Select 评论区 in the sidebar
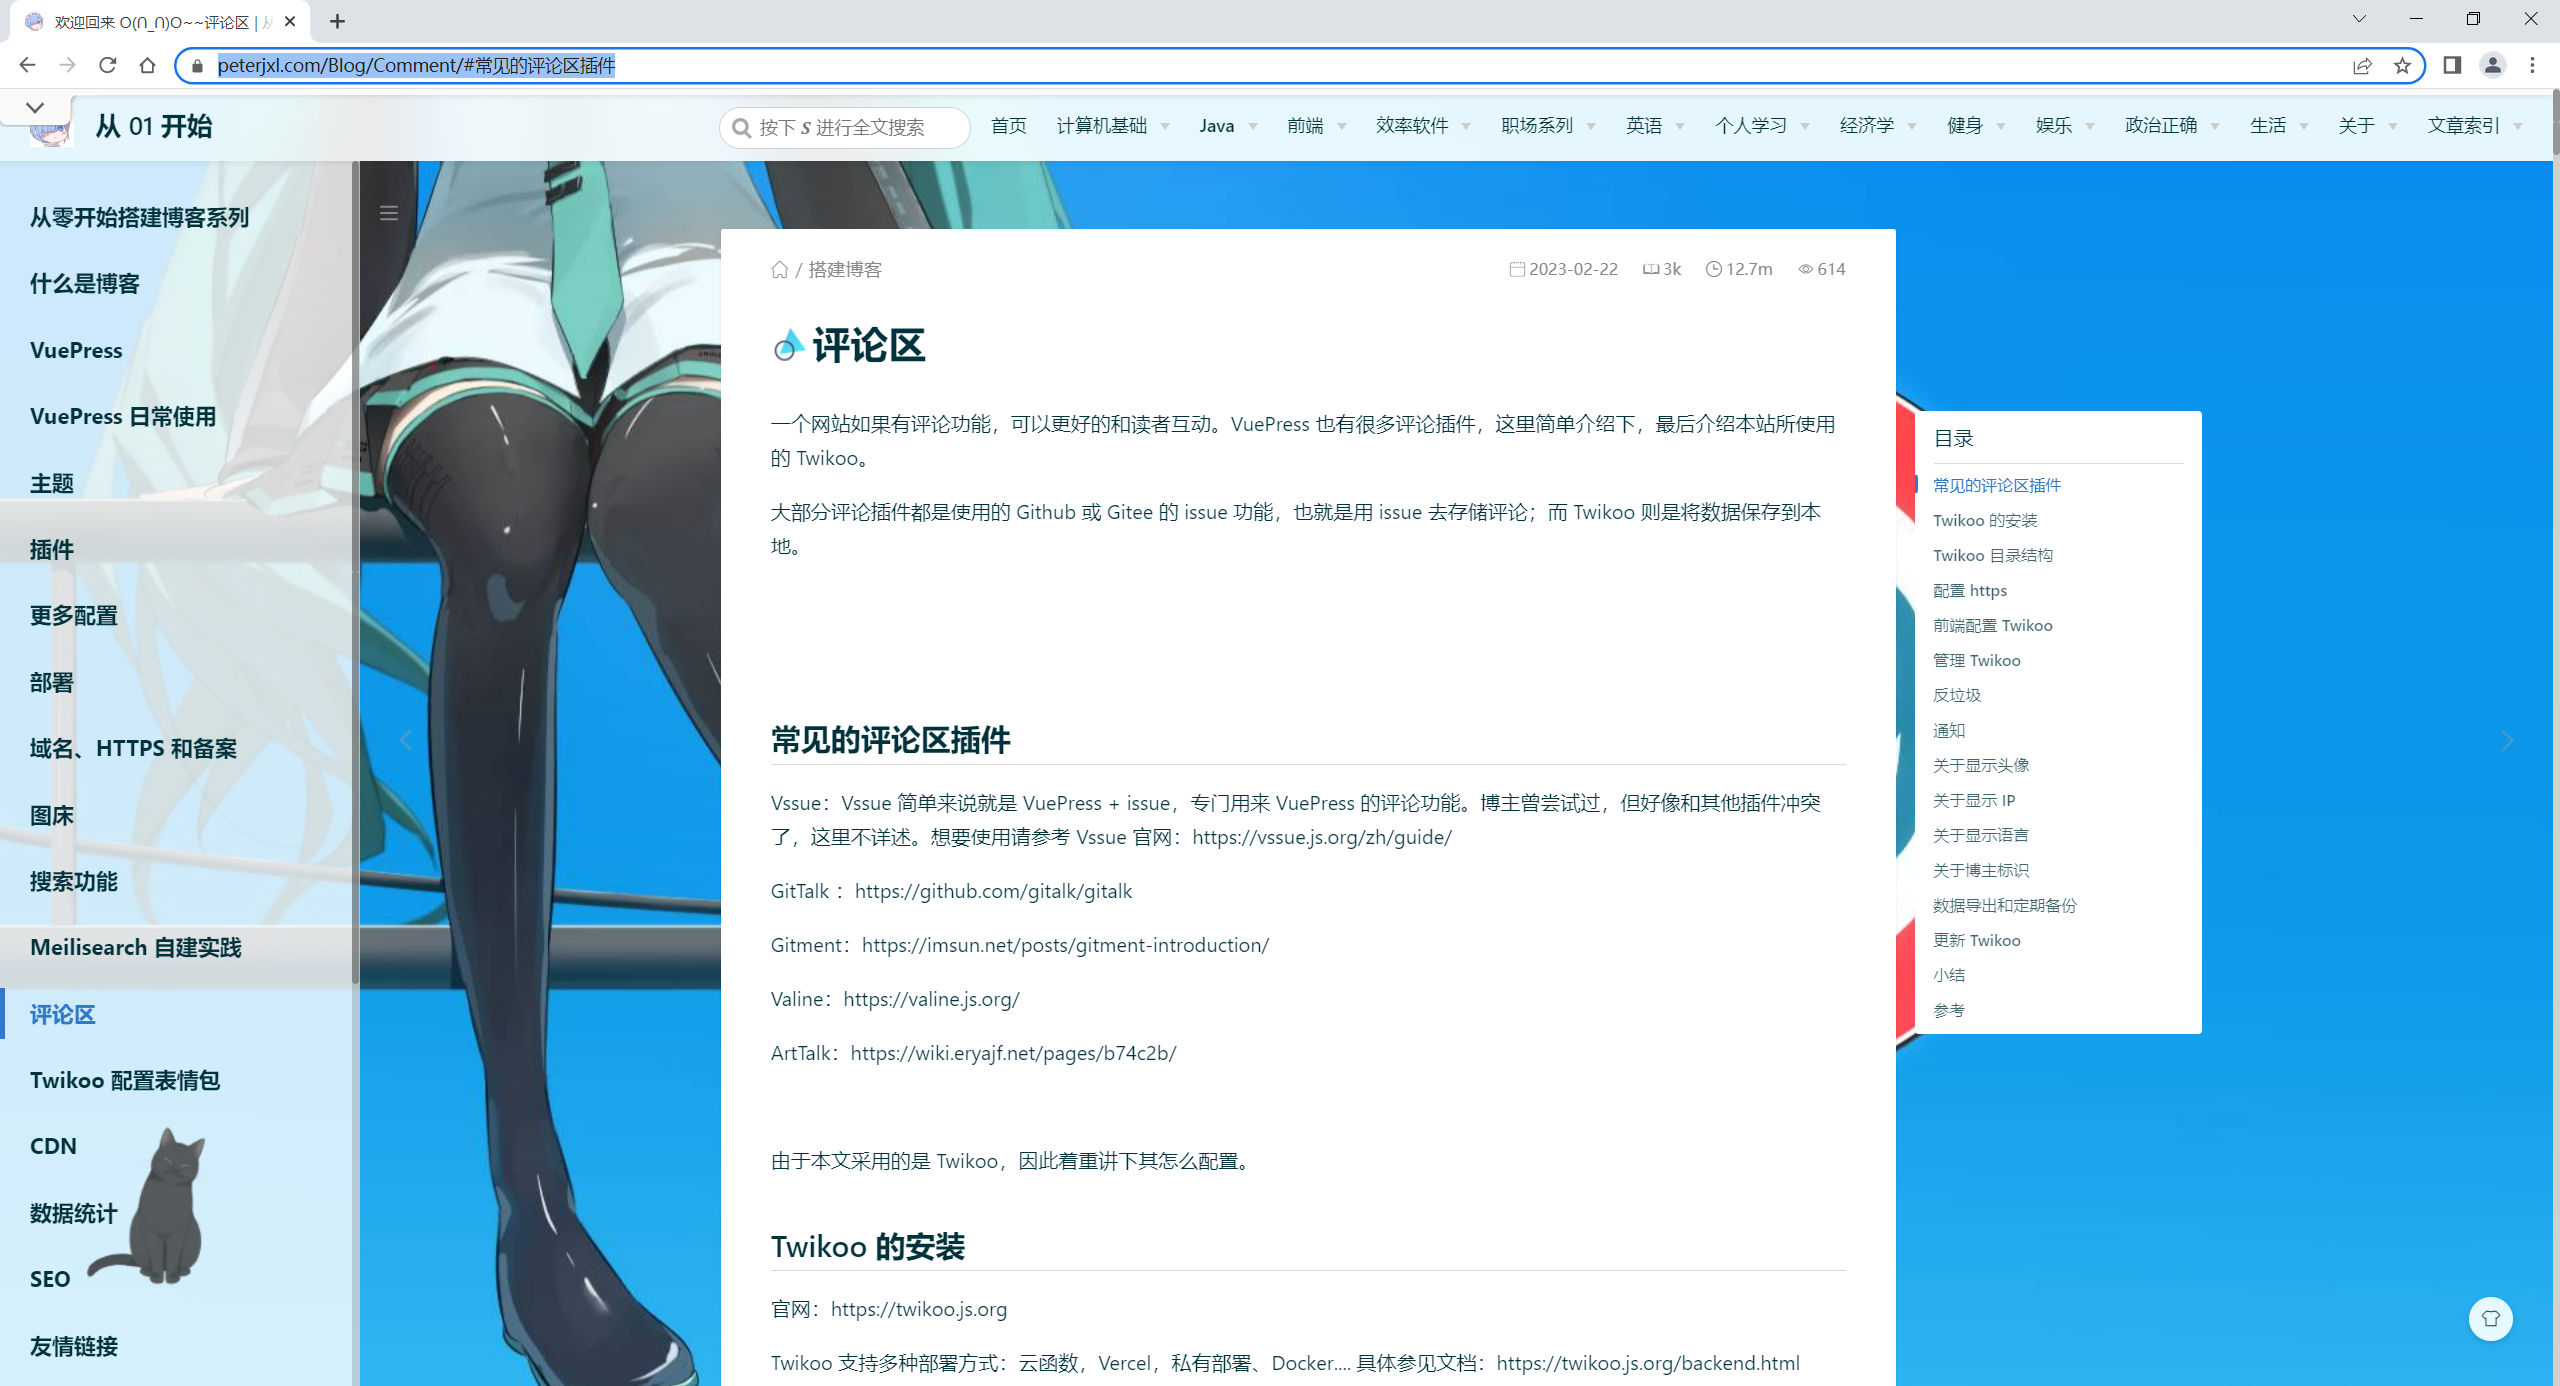 click(63, 1015)
